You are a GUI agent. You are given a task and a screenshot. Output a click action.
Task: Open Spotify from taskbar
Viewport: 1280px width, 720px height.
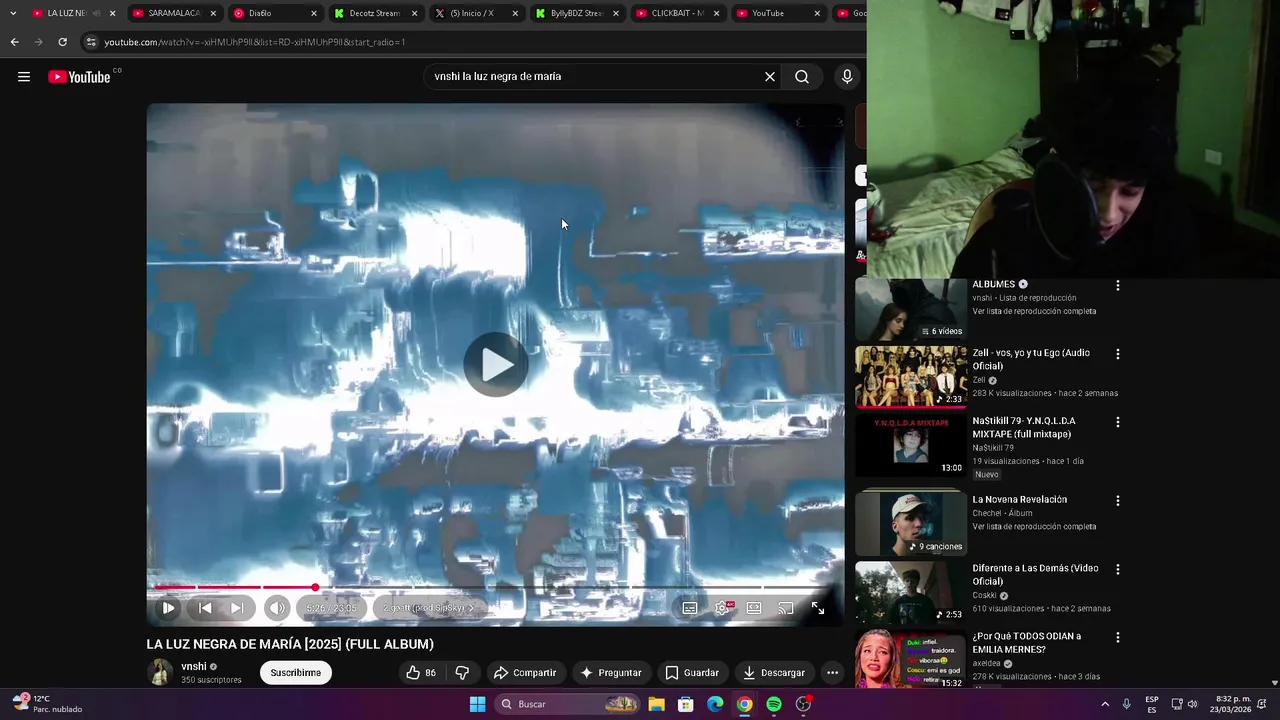[x=774, y=704]
